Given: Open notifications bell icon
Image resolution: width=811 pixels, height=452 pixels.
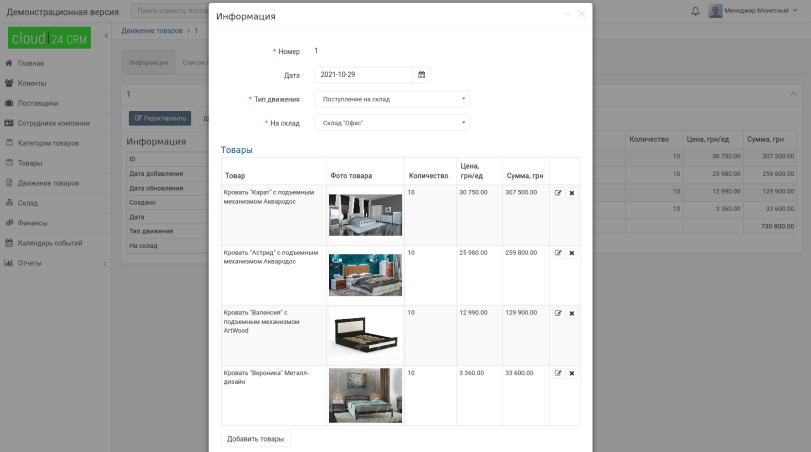Looking at the screenshot, I should coord(696,11).
